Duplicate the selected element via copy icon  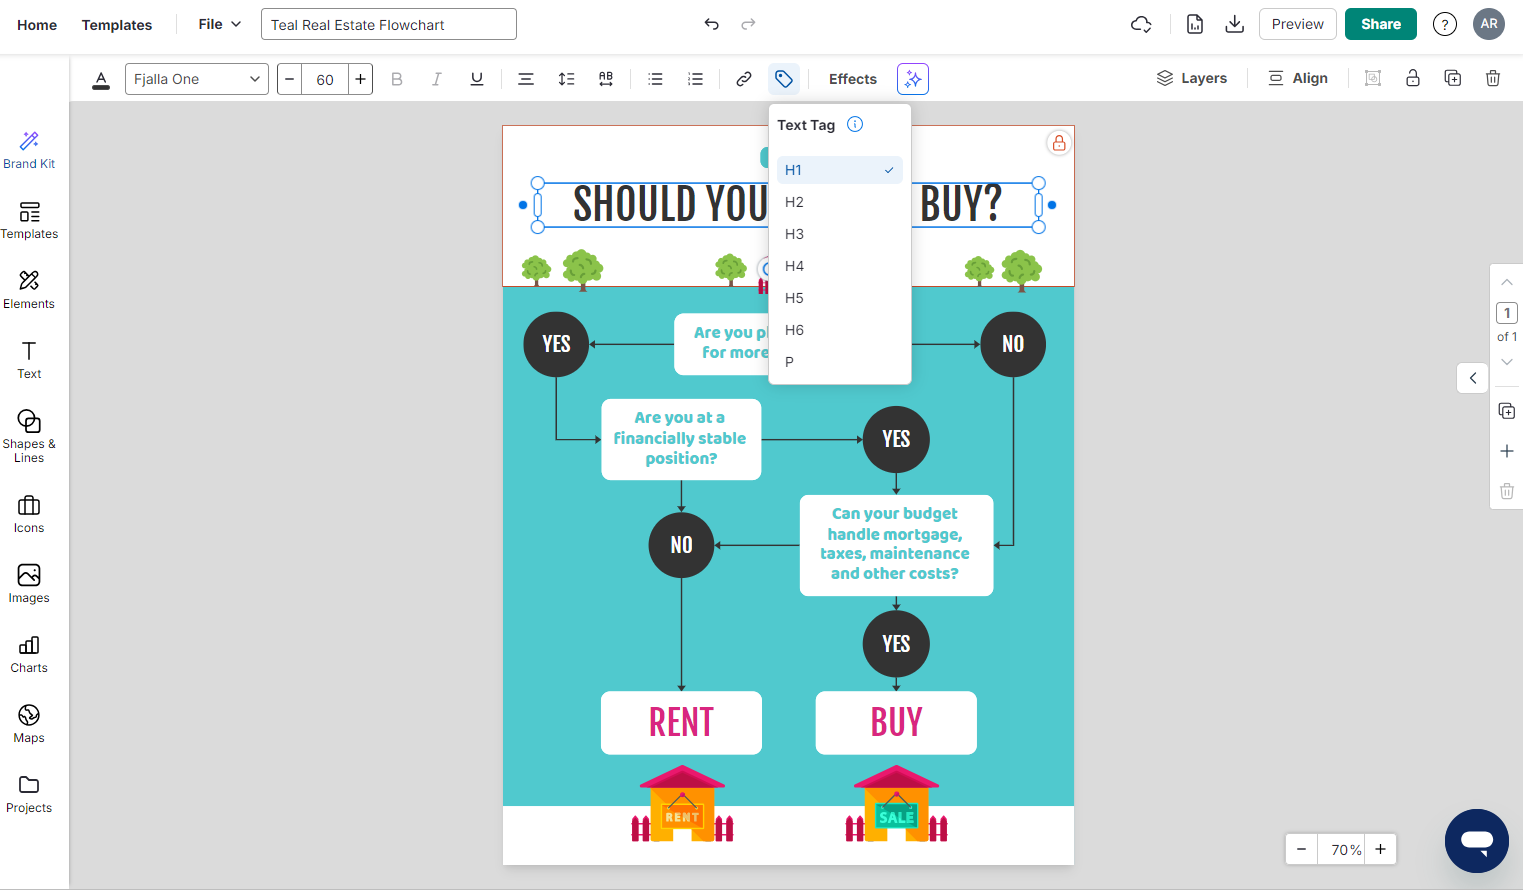[x=1452, y=77]
